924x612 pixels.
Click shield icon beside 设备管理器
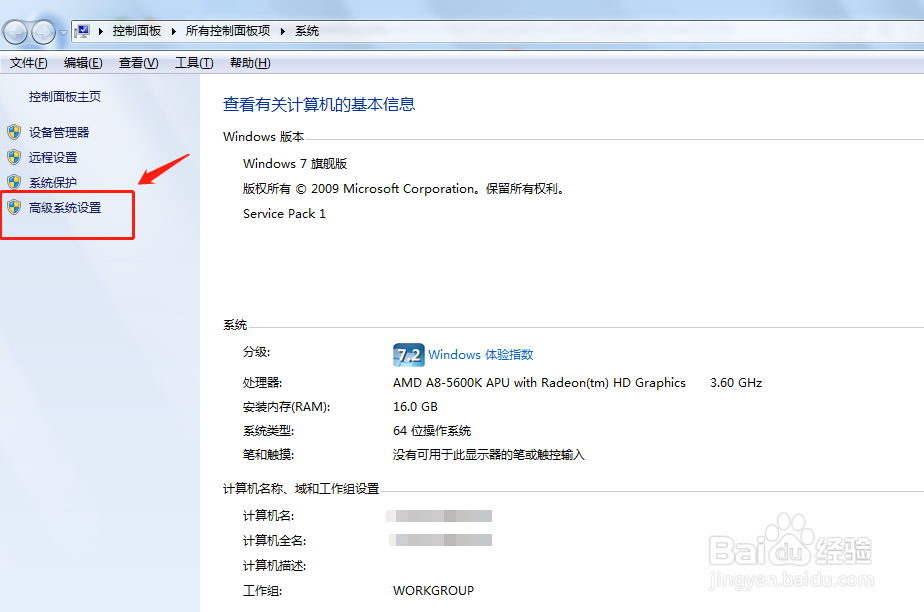tap(14, 132)
